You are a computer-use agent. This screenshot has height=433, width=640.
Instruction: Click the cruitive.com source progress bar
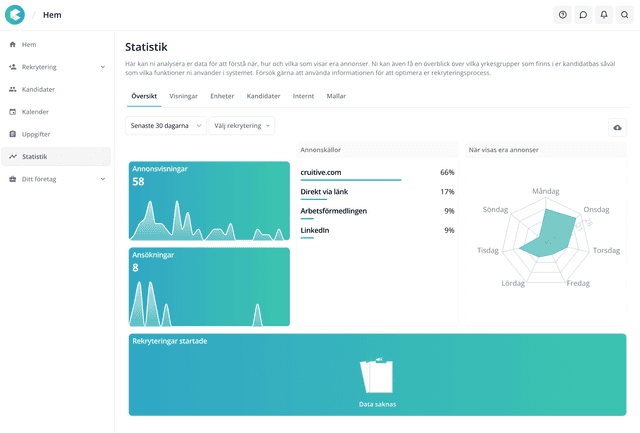pos(350,180)
